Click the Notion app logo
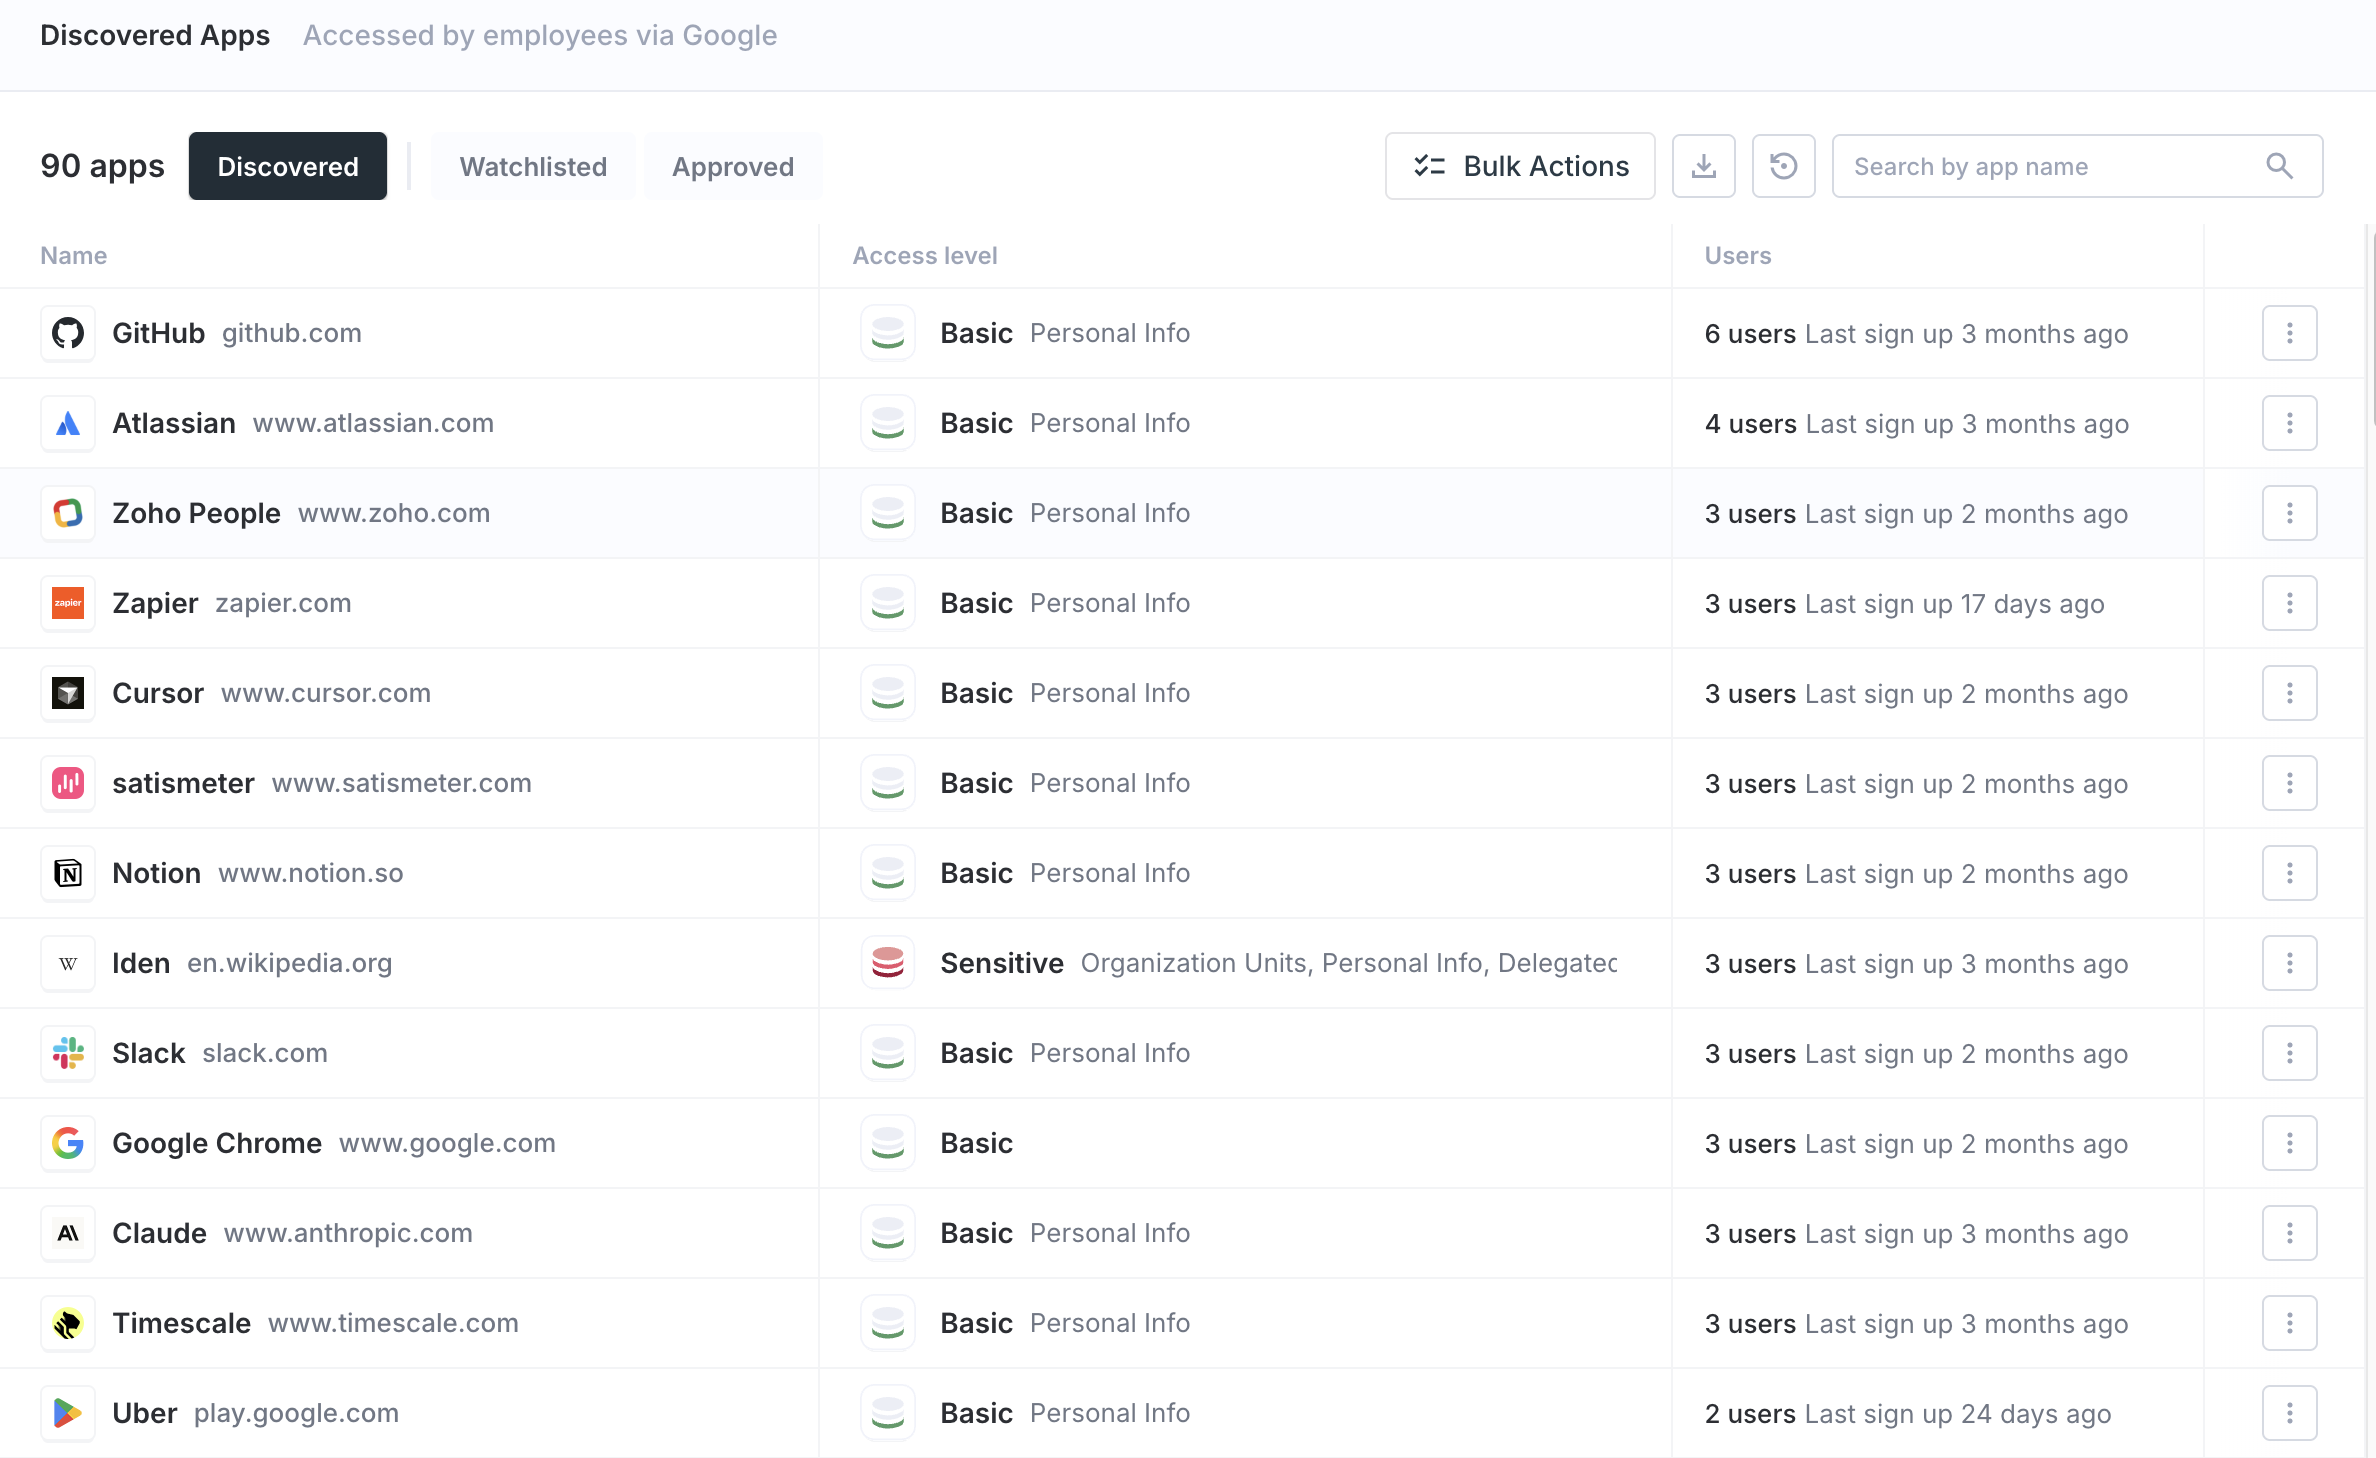Image resolution: width=2376 pixels, height=1458 pixels. pos(68,873)
